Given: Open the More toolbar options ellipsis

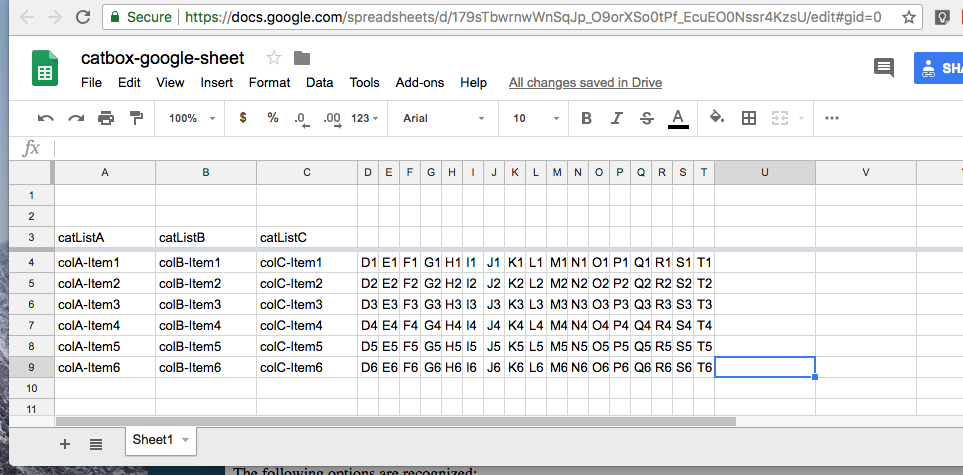Looking at the screenshot, I should pyautogui.click(x=832, y=118).
